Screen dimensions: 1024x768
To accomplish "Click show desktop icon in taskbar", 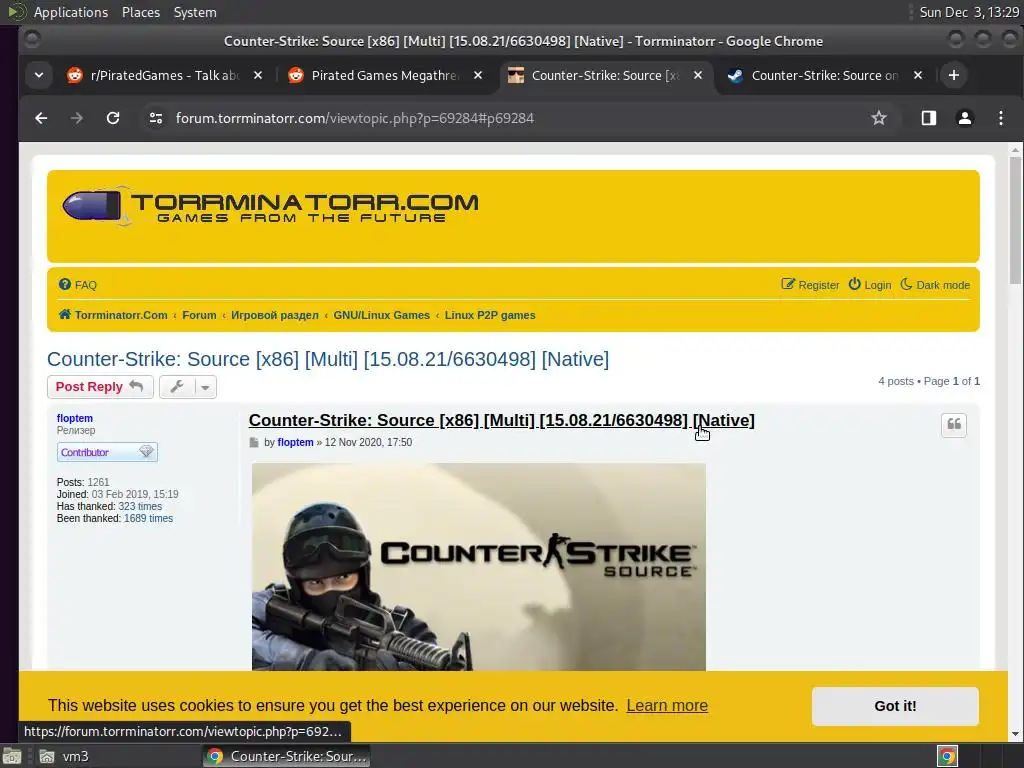I will [x=12, y=756].
